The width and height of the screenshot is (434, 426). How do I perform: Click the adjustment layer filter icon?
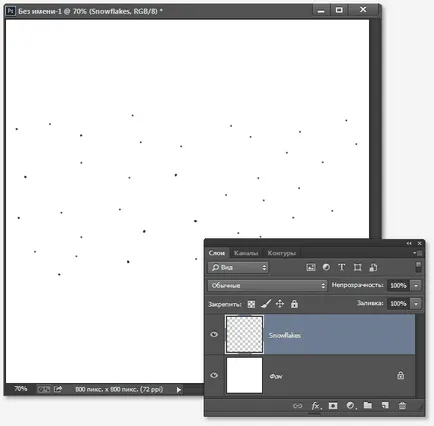[x=326, y=267]
